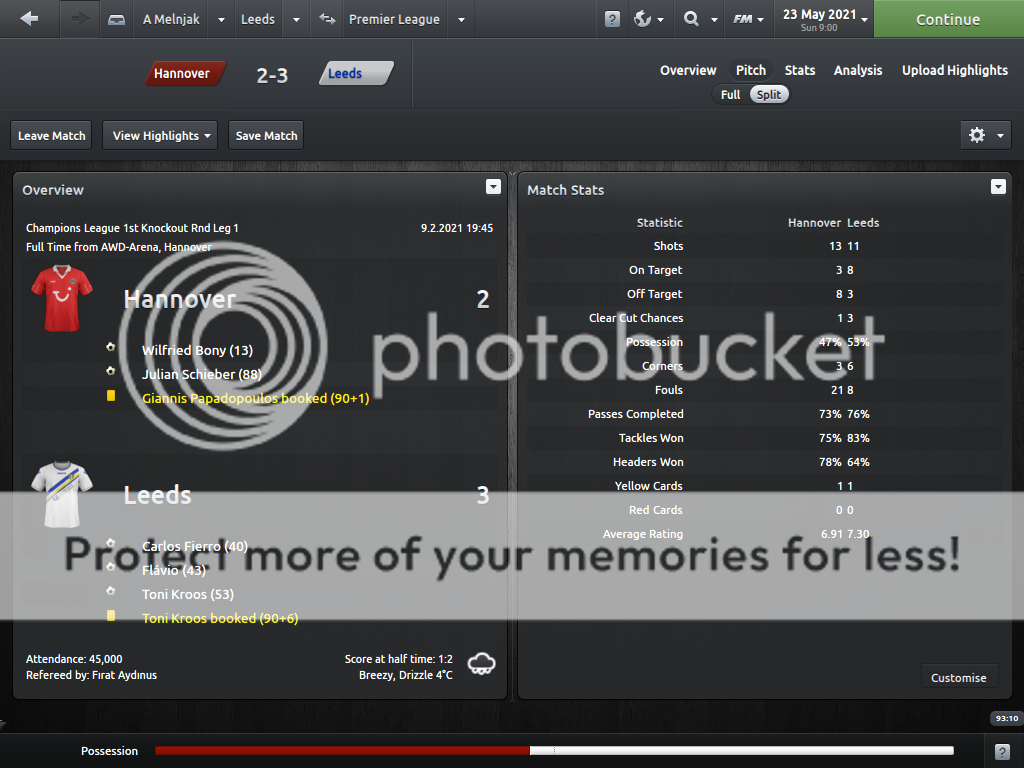Open the View Highlights dropdown
This screenshot has height=768, width=1024.
(160, 135)
